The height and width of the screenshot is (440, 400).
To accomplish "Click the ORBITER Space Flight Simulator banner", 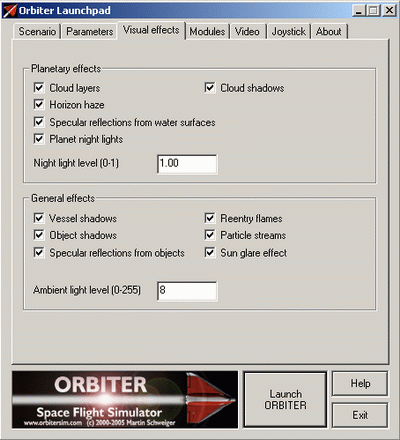I will pyautogui.click(x=125, y=399).
